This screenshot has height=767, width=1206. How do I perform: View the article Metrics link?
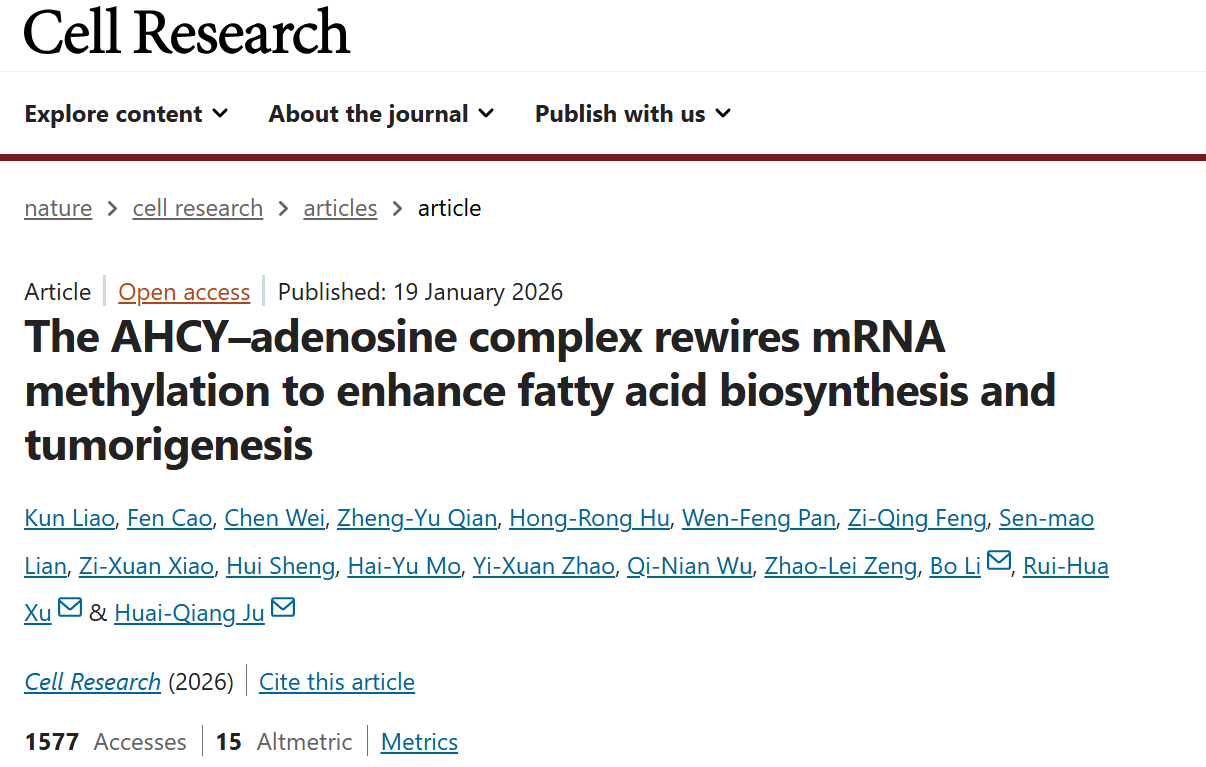(419, 742)
